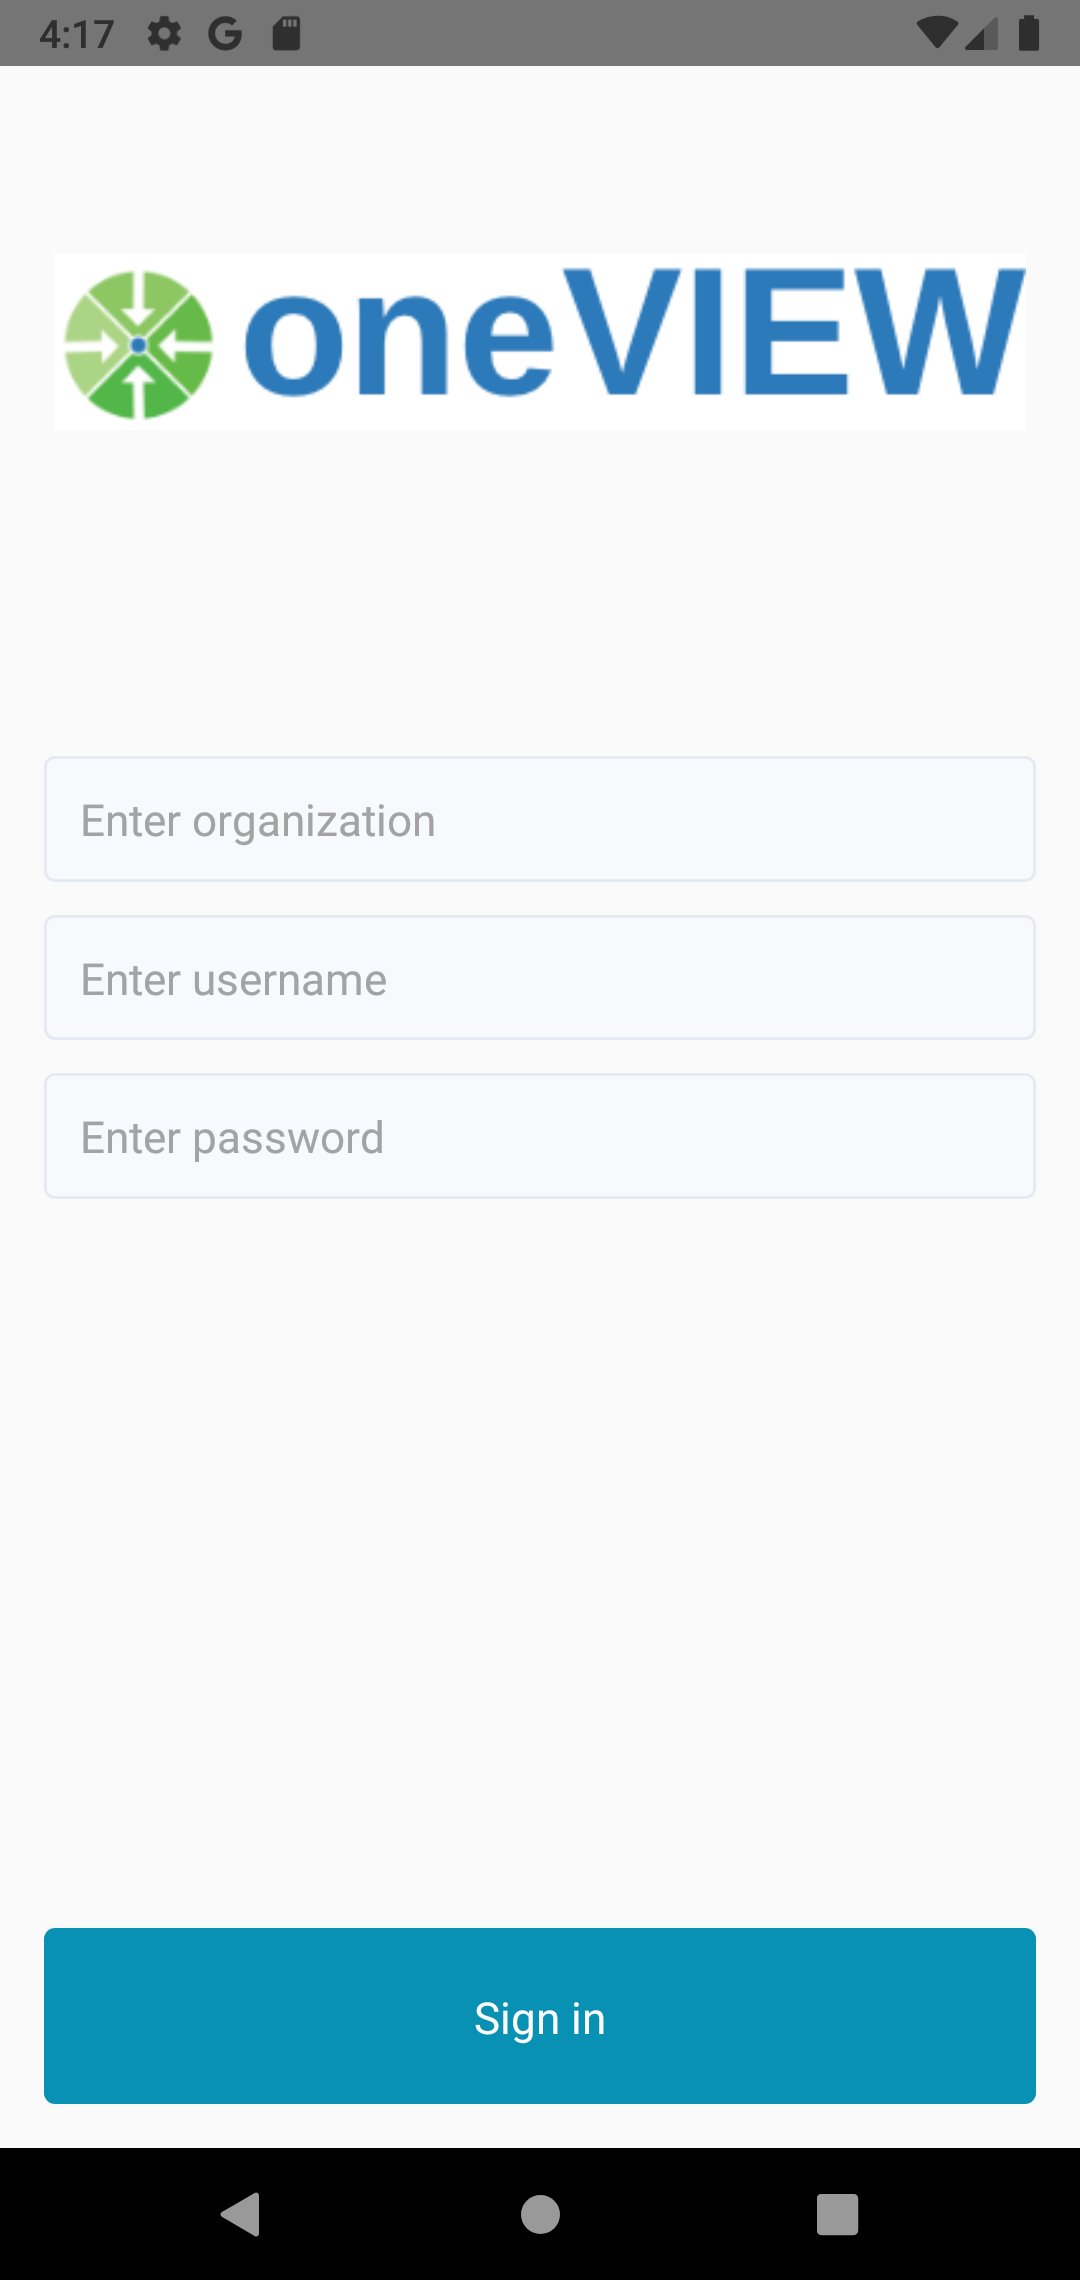Click the Enter password field
This screenshot has width=1080, height=2280.
540,1136
